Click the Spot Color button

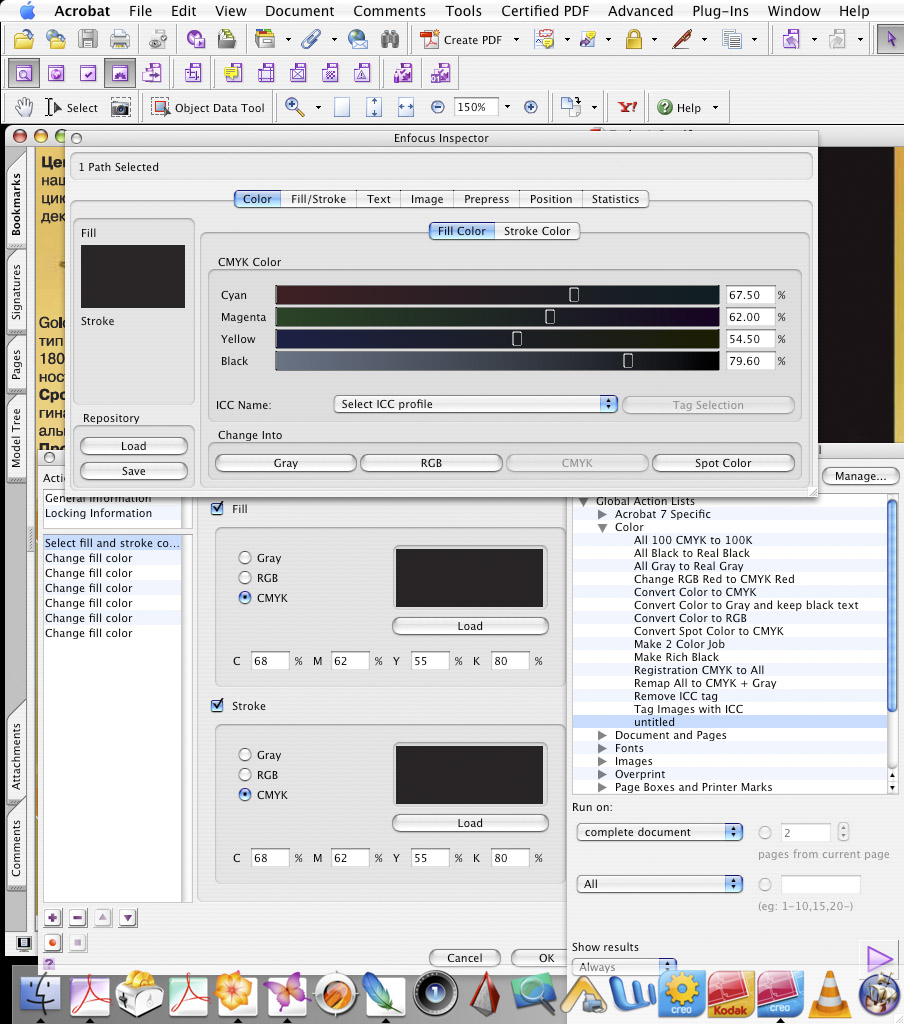point(723,463)
